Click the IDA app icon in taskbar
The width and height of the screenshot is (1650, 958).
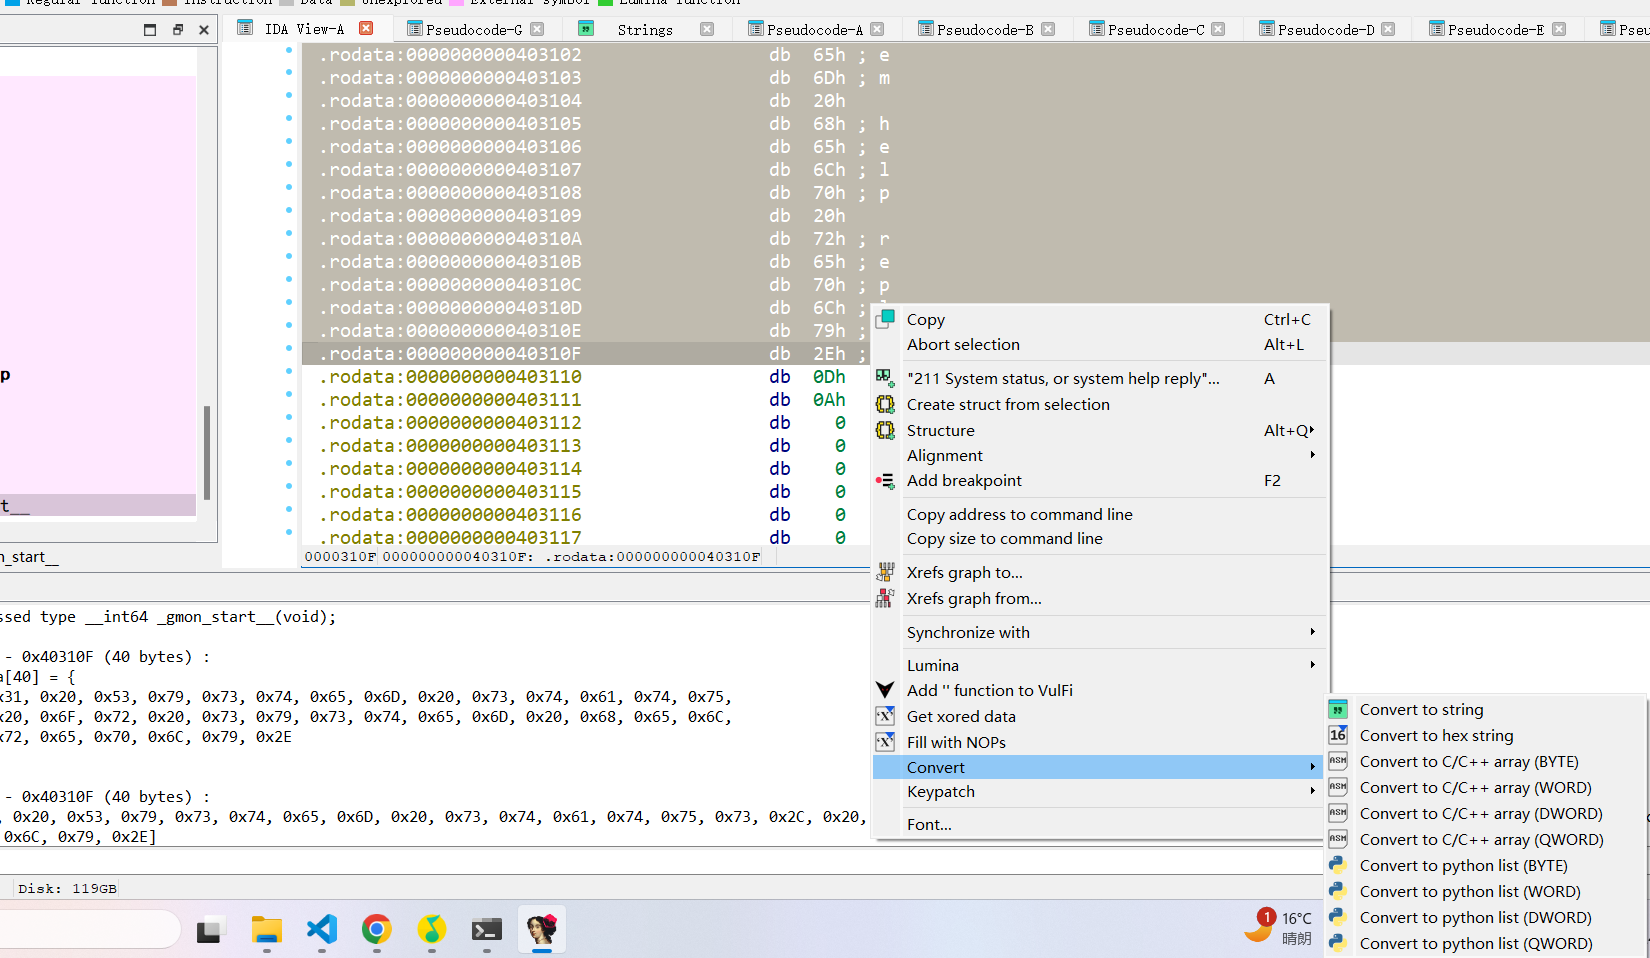tap(542, 930)
